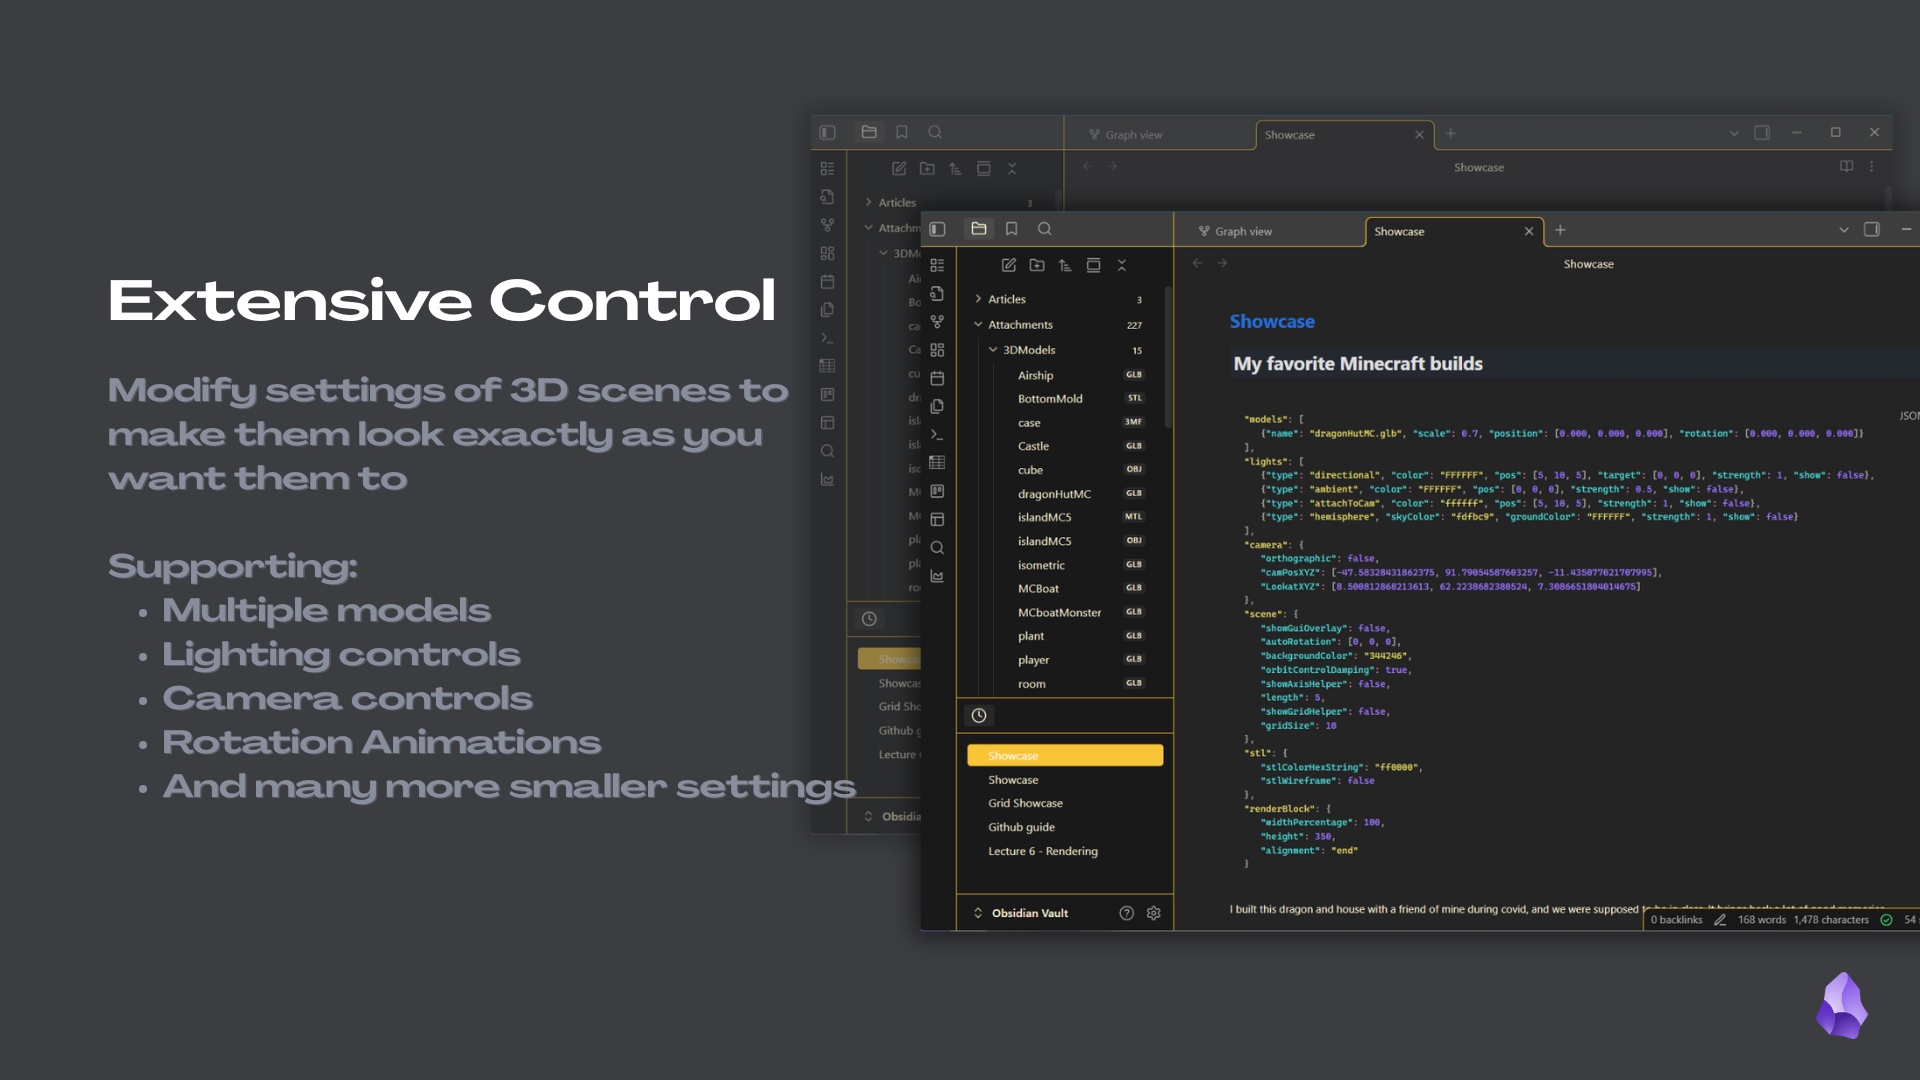1920x1080 pixels.
Task: Open the calendar daily note icon in the back window ribbon
Action: [827, 282]
